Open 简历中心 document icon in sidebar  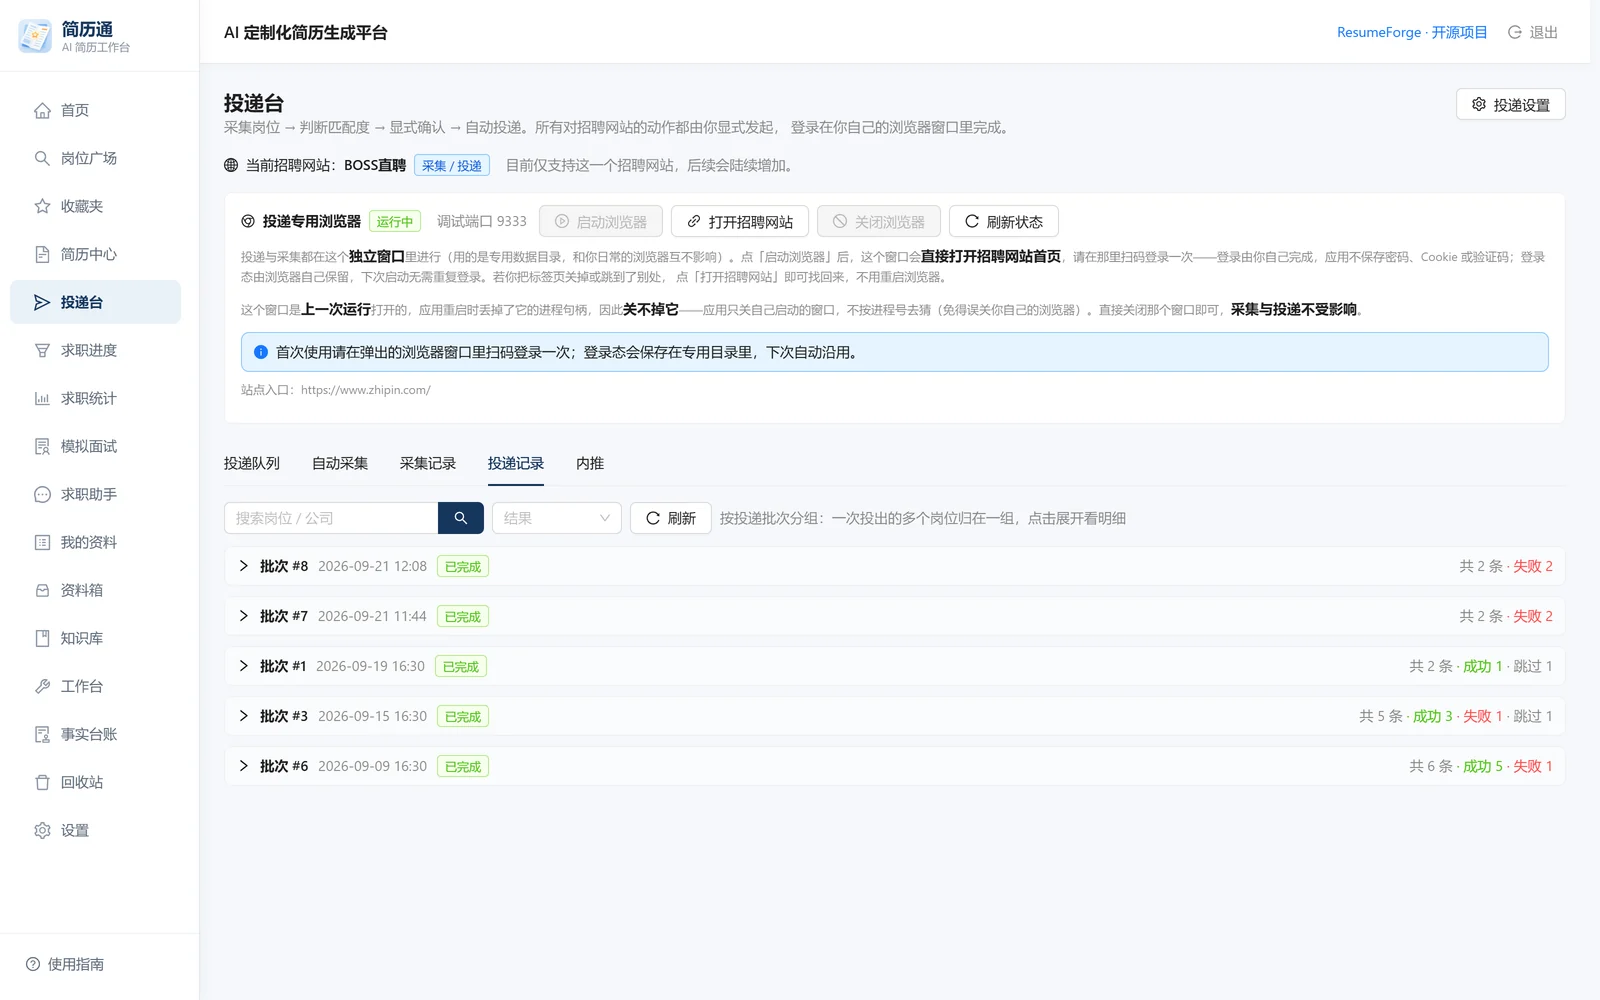click(42, 254)
